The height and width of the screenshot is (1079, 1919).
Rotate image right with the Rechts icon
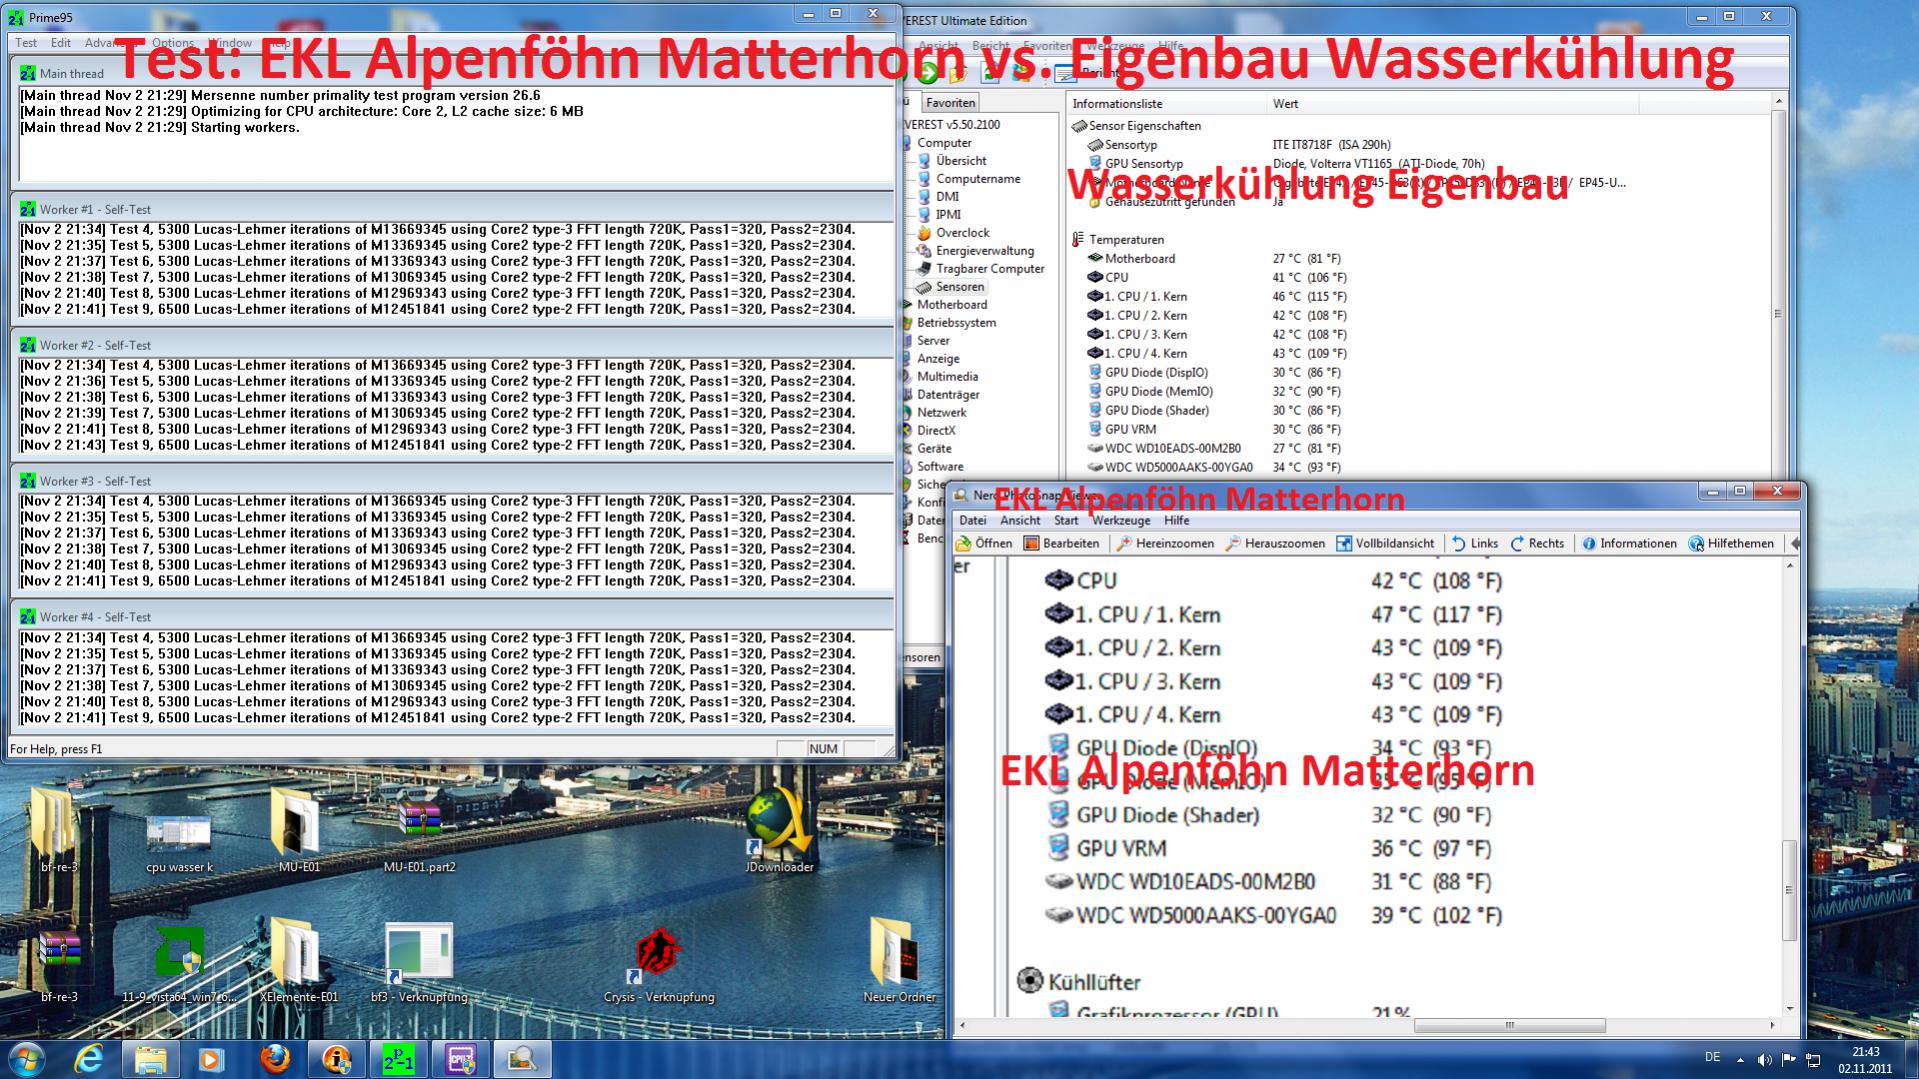[1537, 543]
